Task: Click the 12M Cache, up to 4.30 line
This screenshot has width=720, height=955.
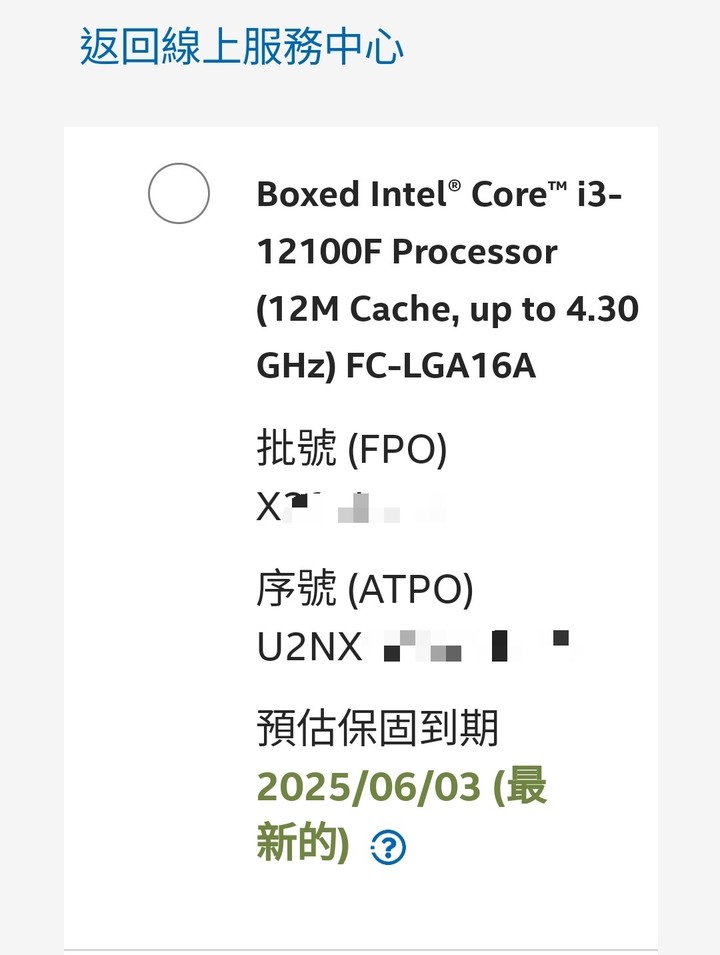Action: (x=447, y=309)
